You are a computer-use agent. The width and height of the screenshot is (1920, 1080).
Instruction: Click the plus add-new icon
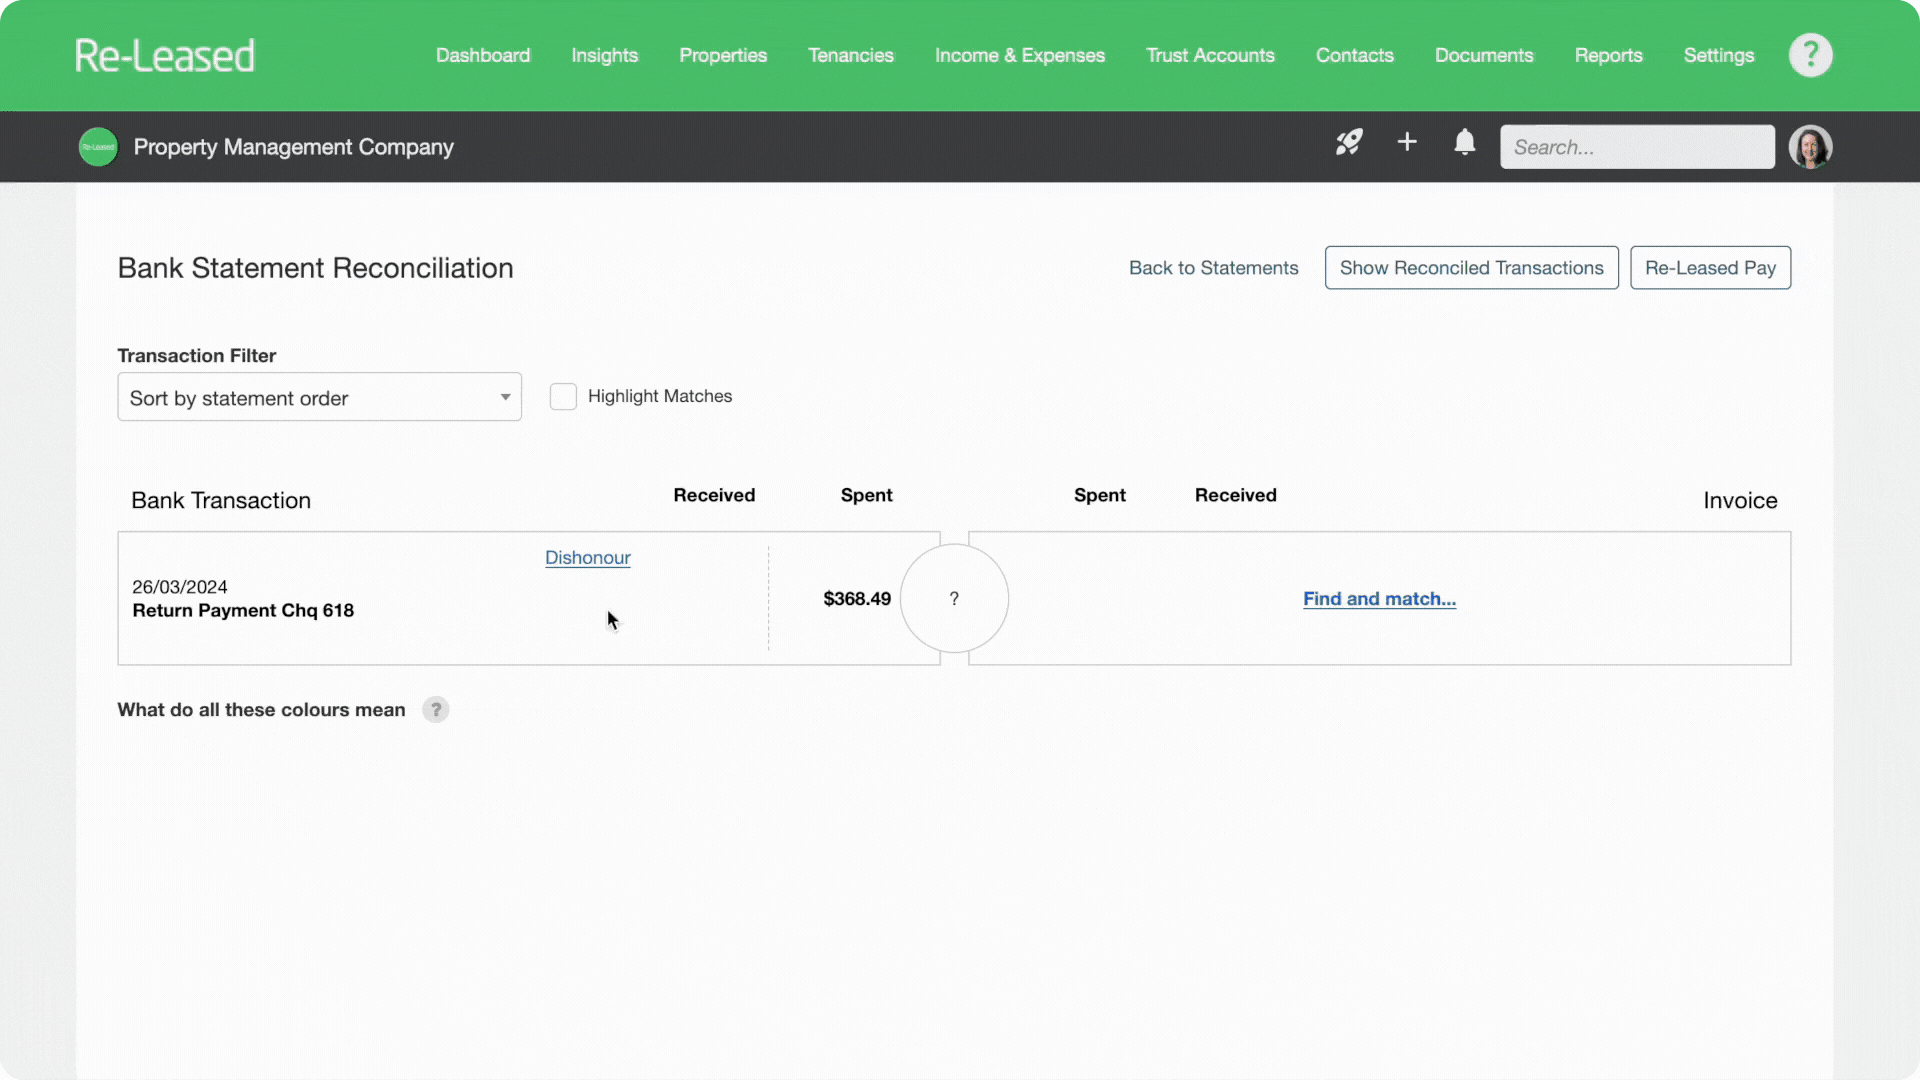(1407, 143)
